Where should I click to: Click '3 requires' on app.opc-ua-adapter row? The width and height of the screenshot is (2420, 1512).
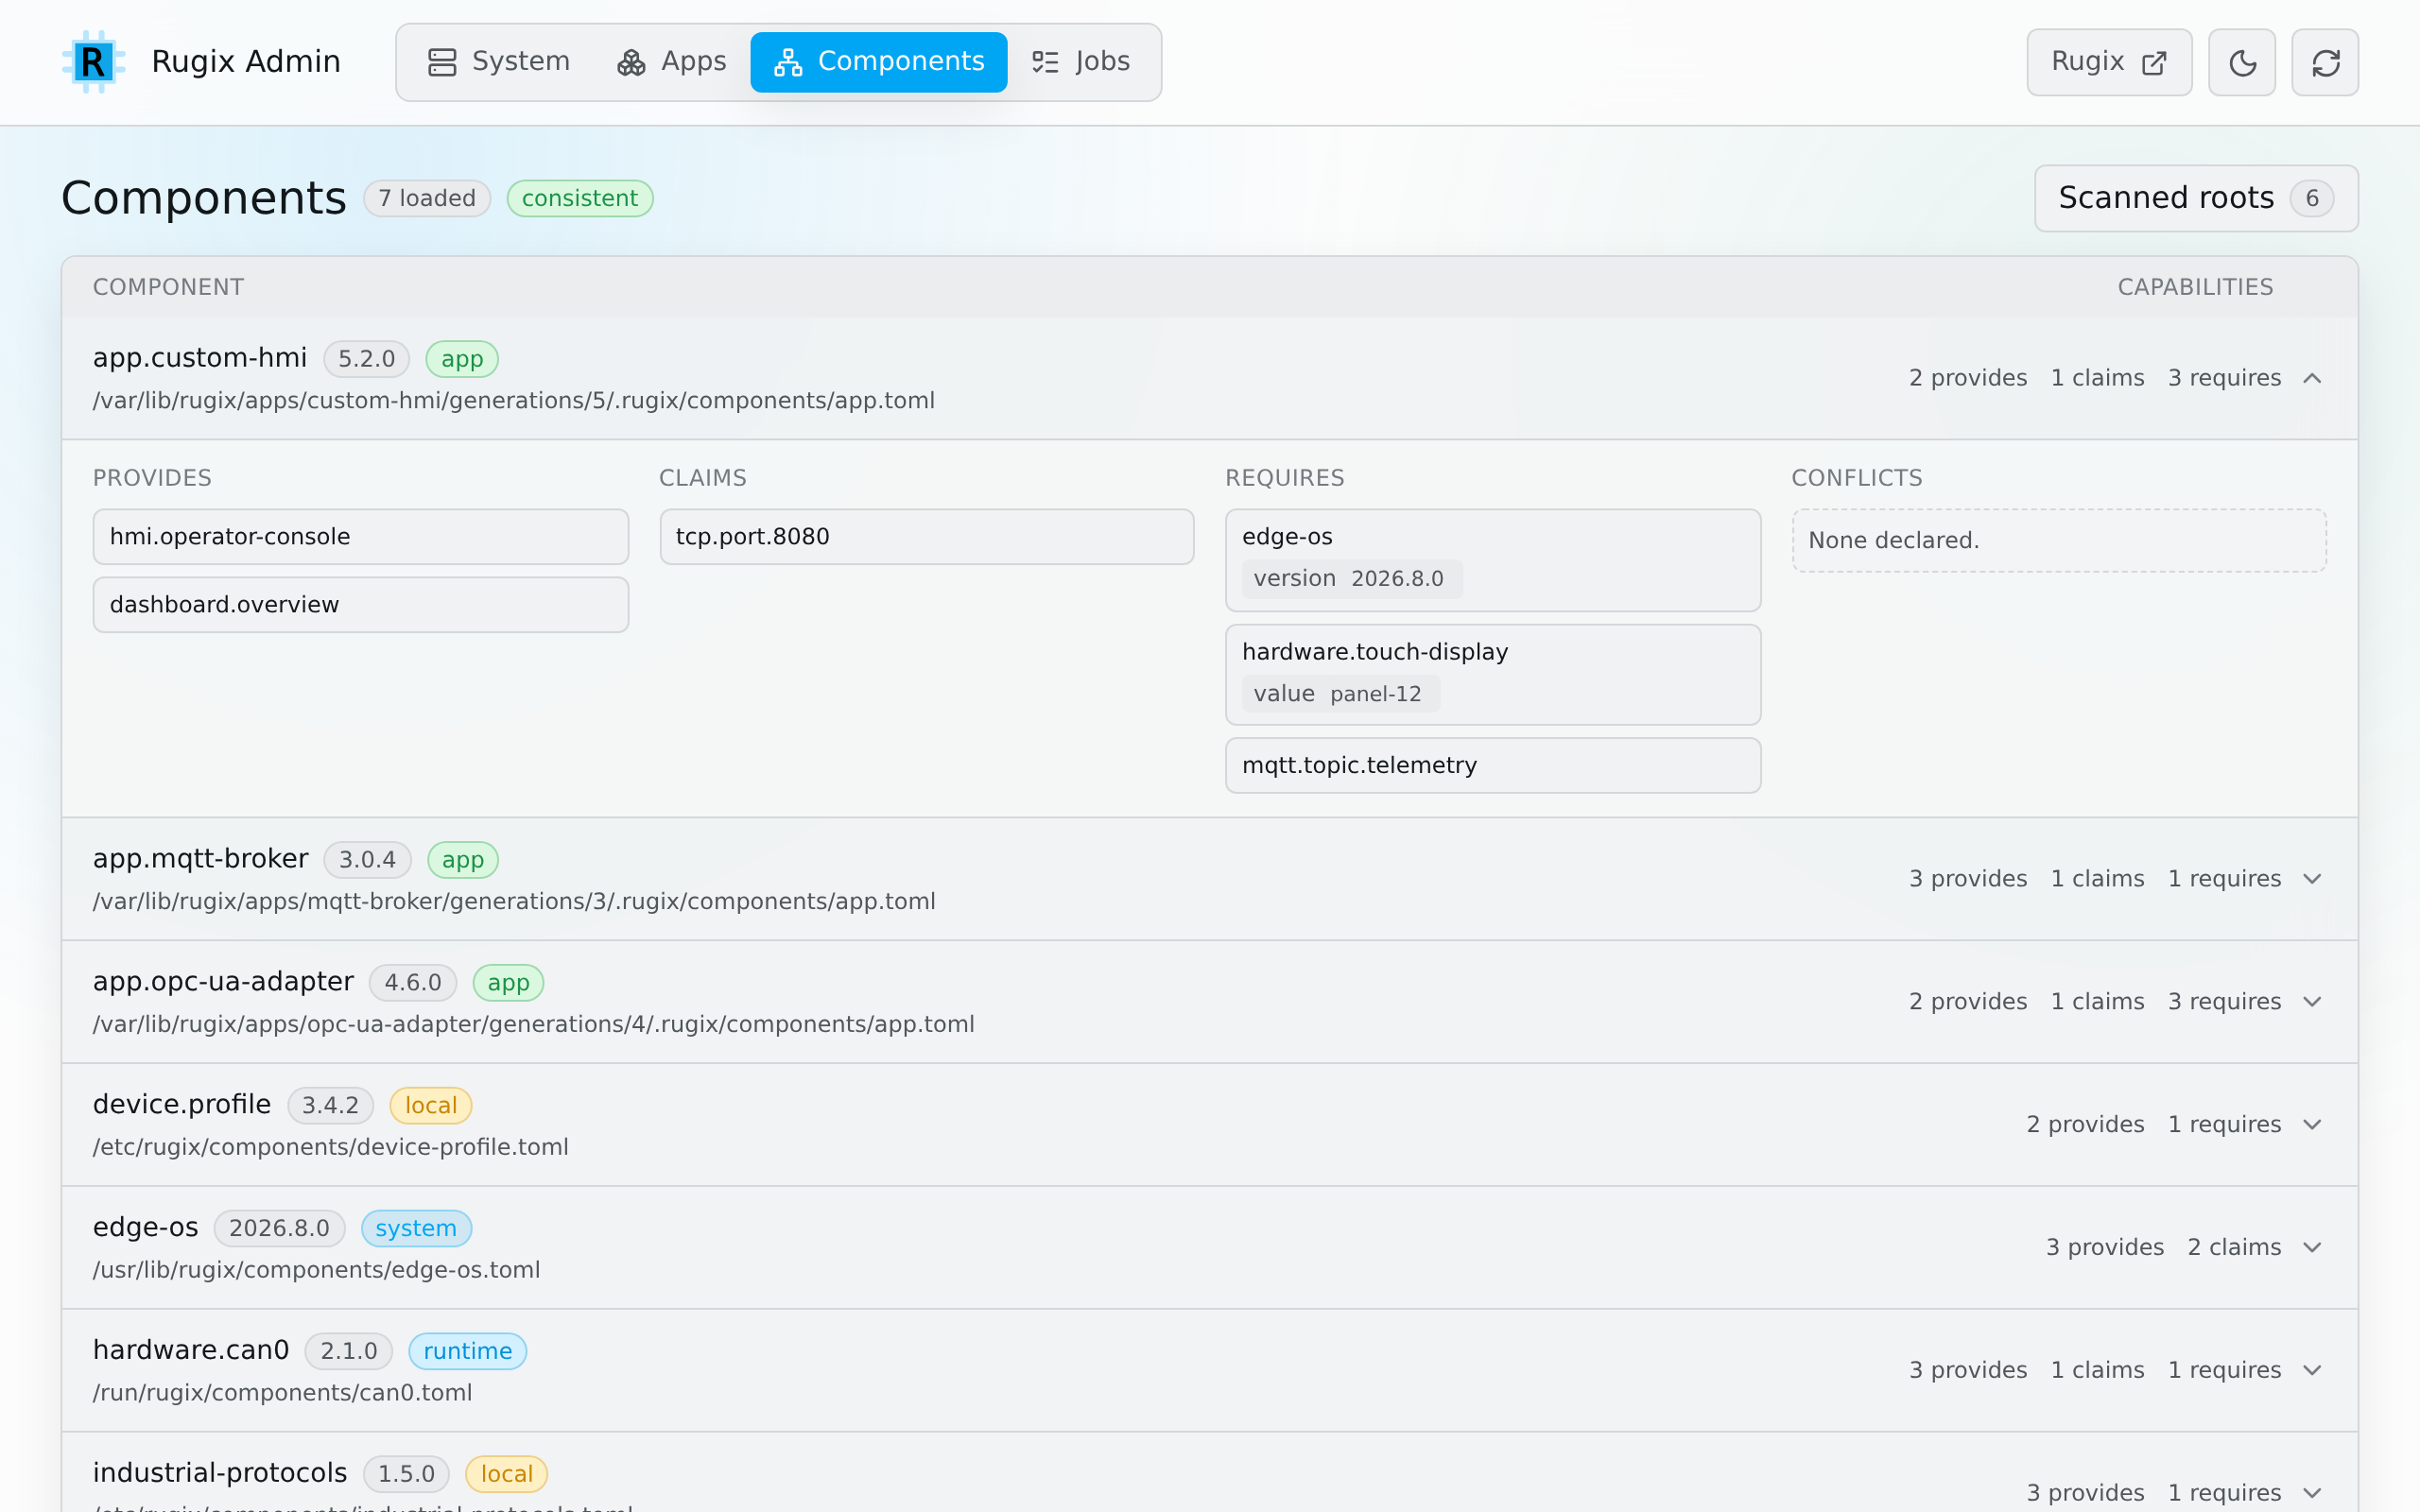pyautogui.click(x=2224, y=1002)
